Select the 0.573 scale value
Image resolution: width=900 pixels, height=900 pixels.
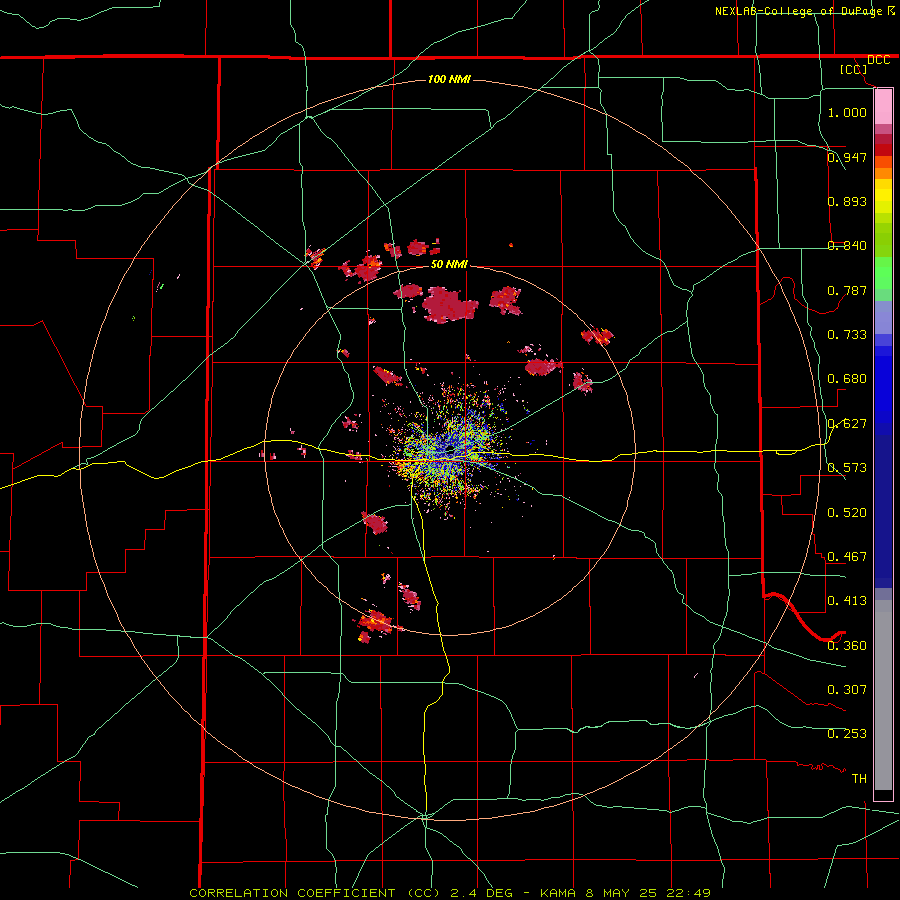click(847, 468)
